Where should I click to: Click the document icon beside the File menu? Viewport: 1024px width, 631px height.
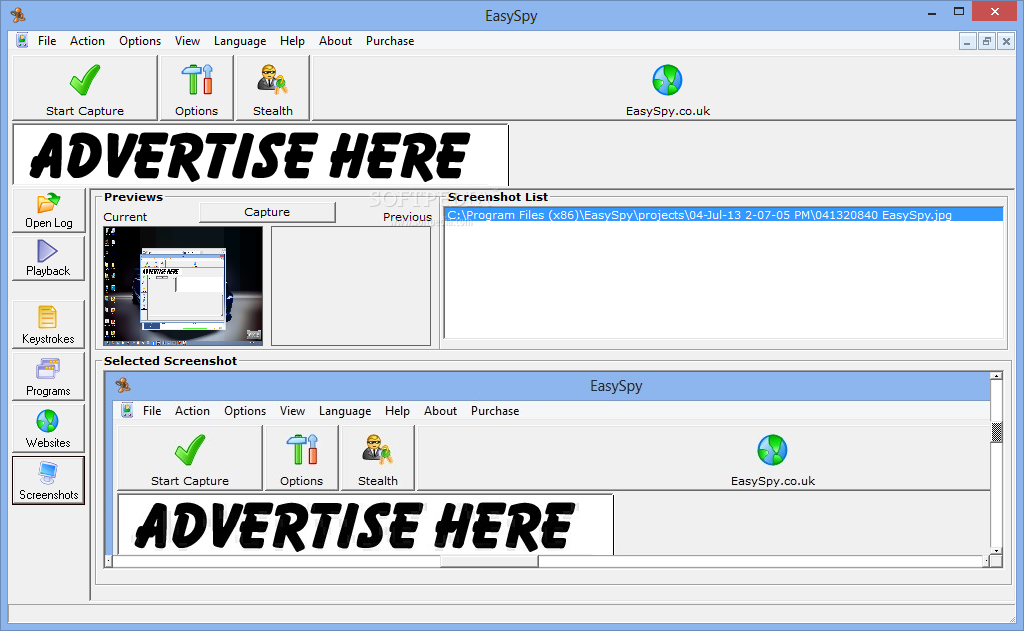[22, 40]
